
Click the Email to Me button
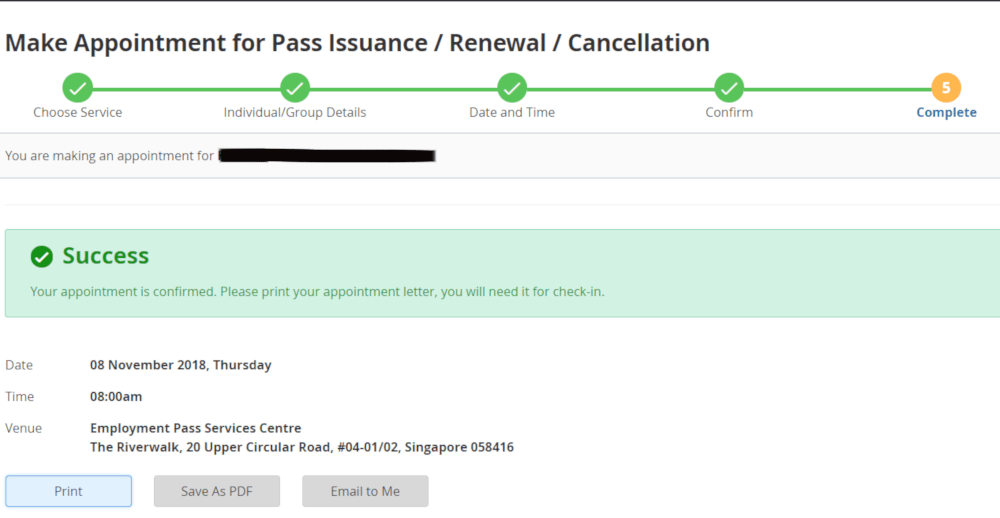pos(365,491)
